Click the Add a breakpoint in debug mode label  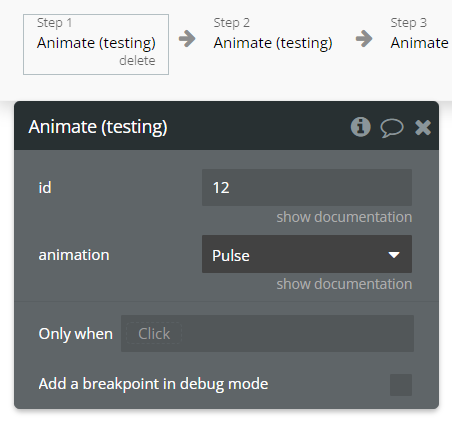[153, 384]
